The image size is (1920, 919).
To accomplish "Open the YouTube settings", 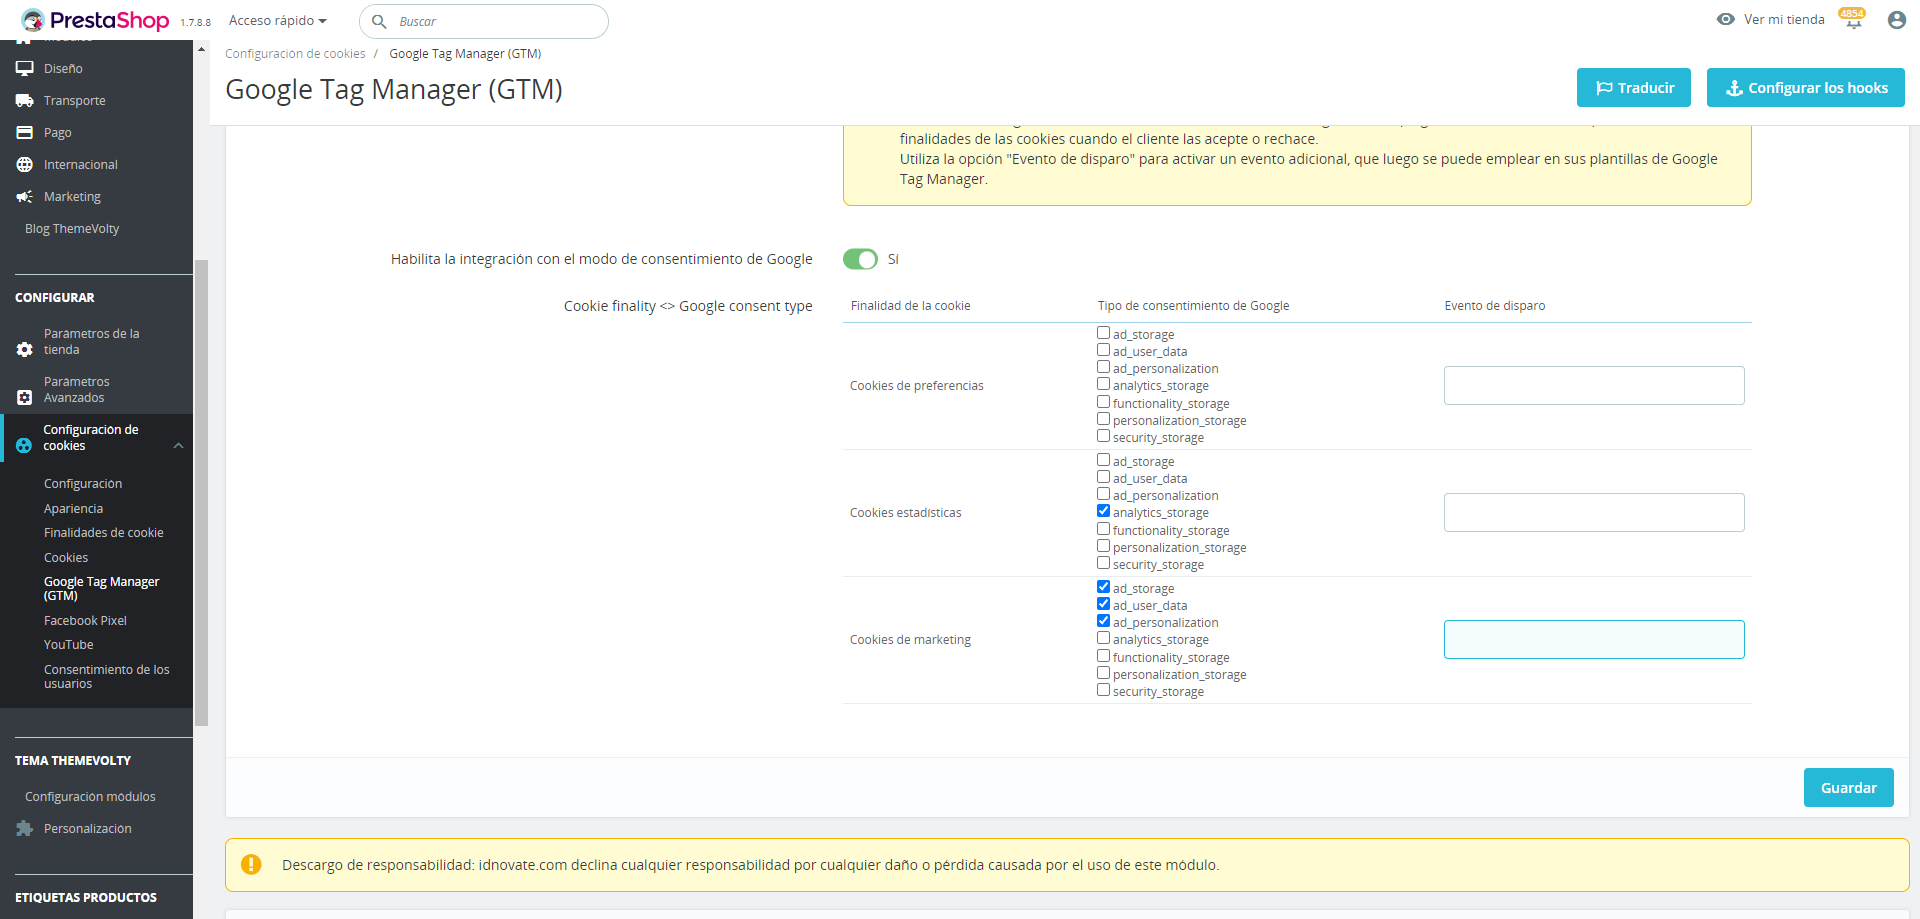I will tap(69, 645).
